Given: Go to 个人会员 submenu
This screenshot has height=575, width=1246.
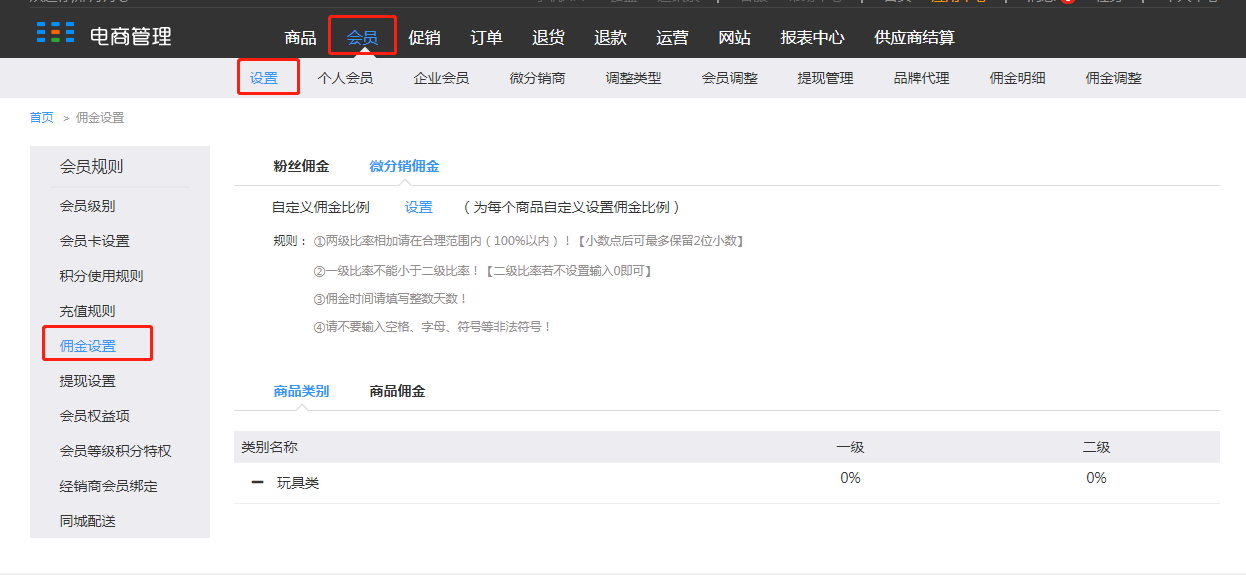Looking at the screenshot, I should (x=345, y=77).
